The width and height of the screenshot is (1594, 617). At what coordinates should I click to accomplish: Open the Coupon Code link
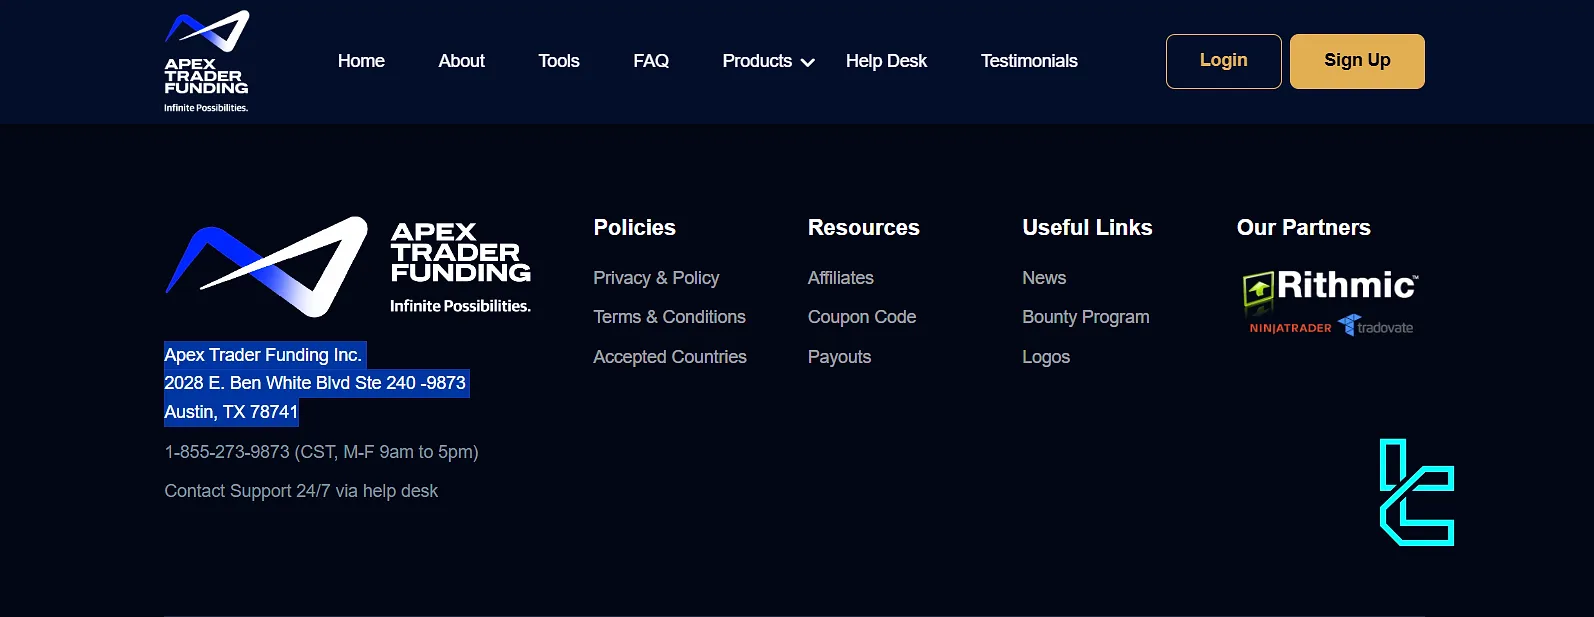tap(861, 317)
